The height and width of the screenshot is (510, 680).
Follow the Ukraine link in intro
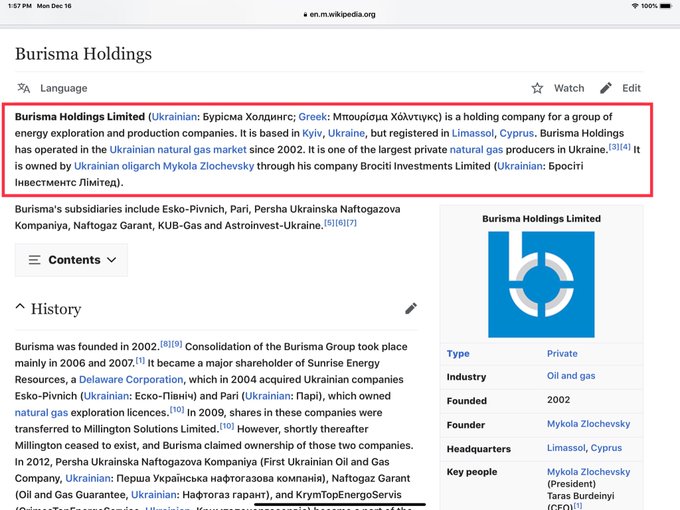click(346, 133)
